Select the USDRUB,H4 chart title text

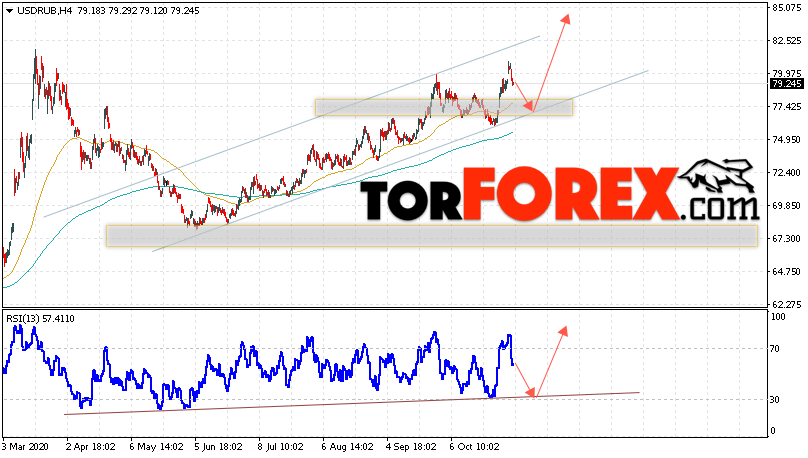point(44,11)
